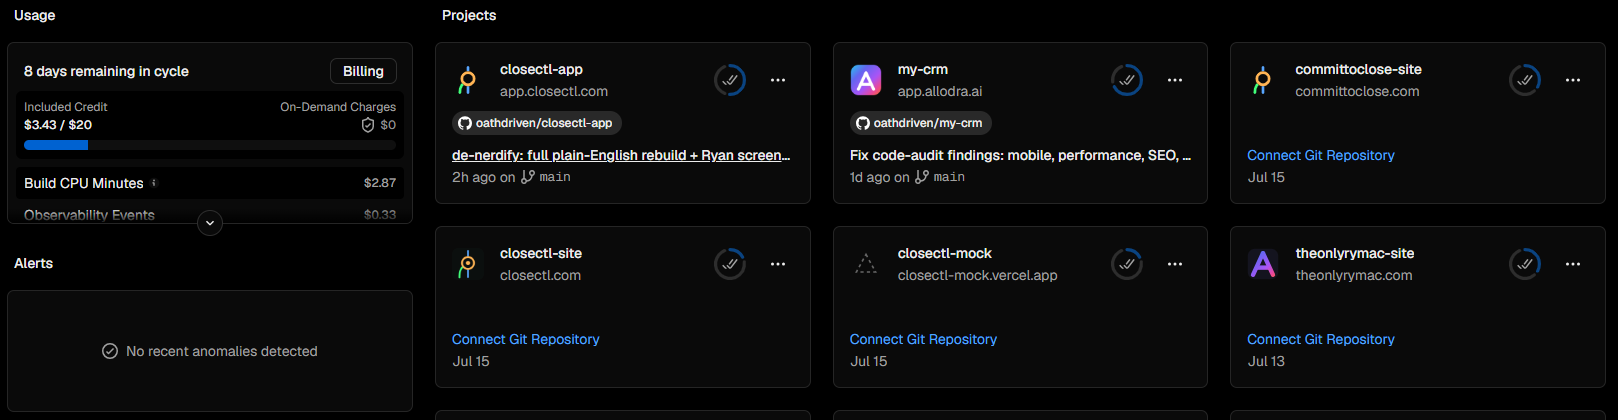Viewport: 1618px width, 420px height.
Task: View theonlyrymac-site deployment status indicator
Action: pyautogui.click(x=1525, y=264)
